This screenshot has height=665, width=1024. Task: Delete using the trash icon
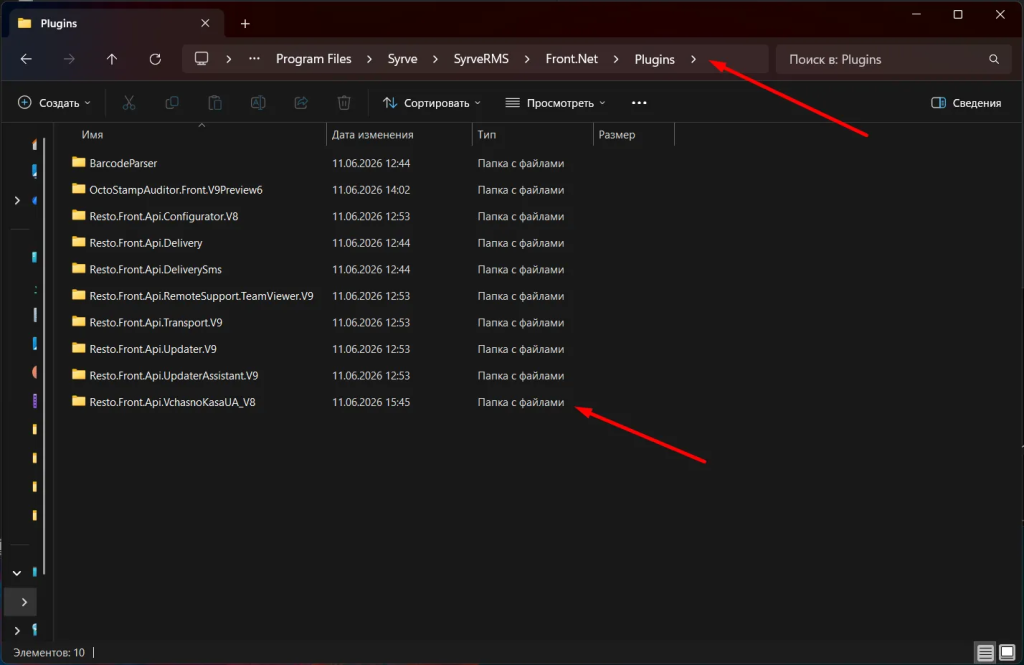coord(344,103)
